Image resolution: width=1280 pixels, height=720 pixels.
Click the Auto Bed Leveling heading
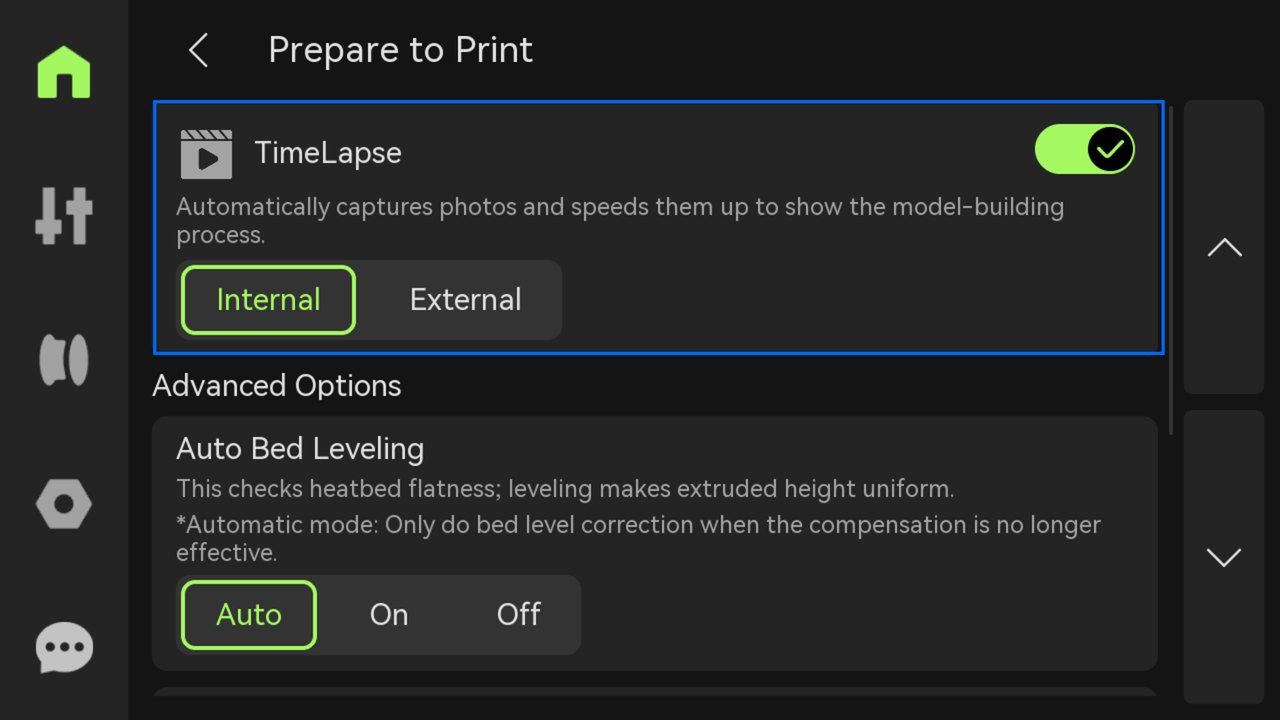(300, 449)
